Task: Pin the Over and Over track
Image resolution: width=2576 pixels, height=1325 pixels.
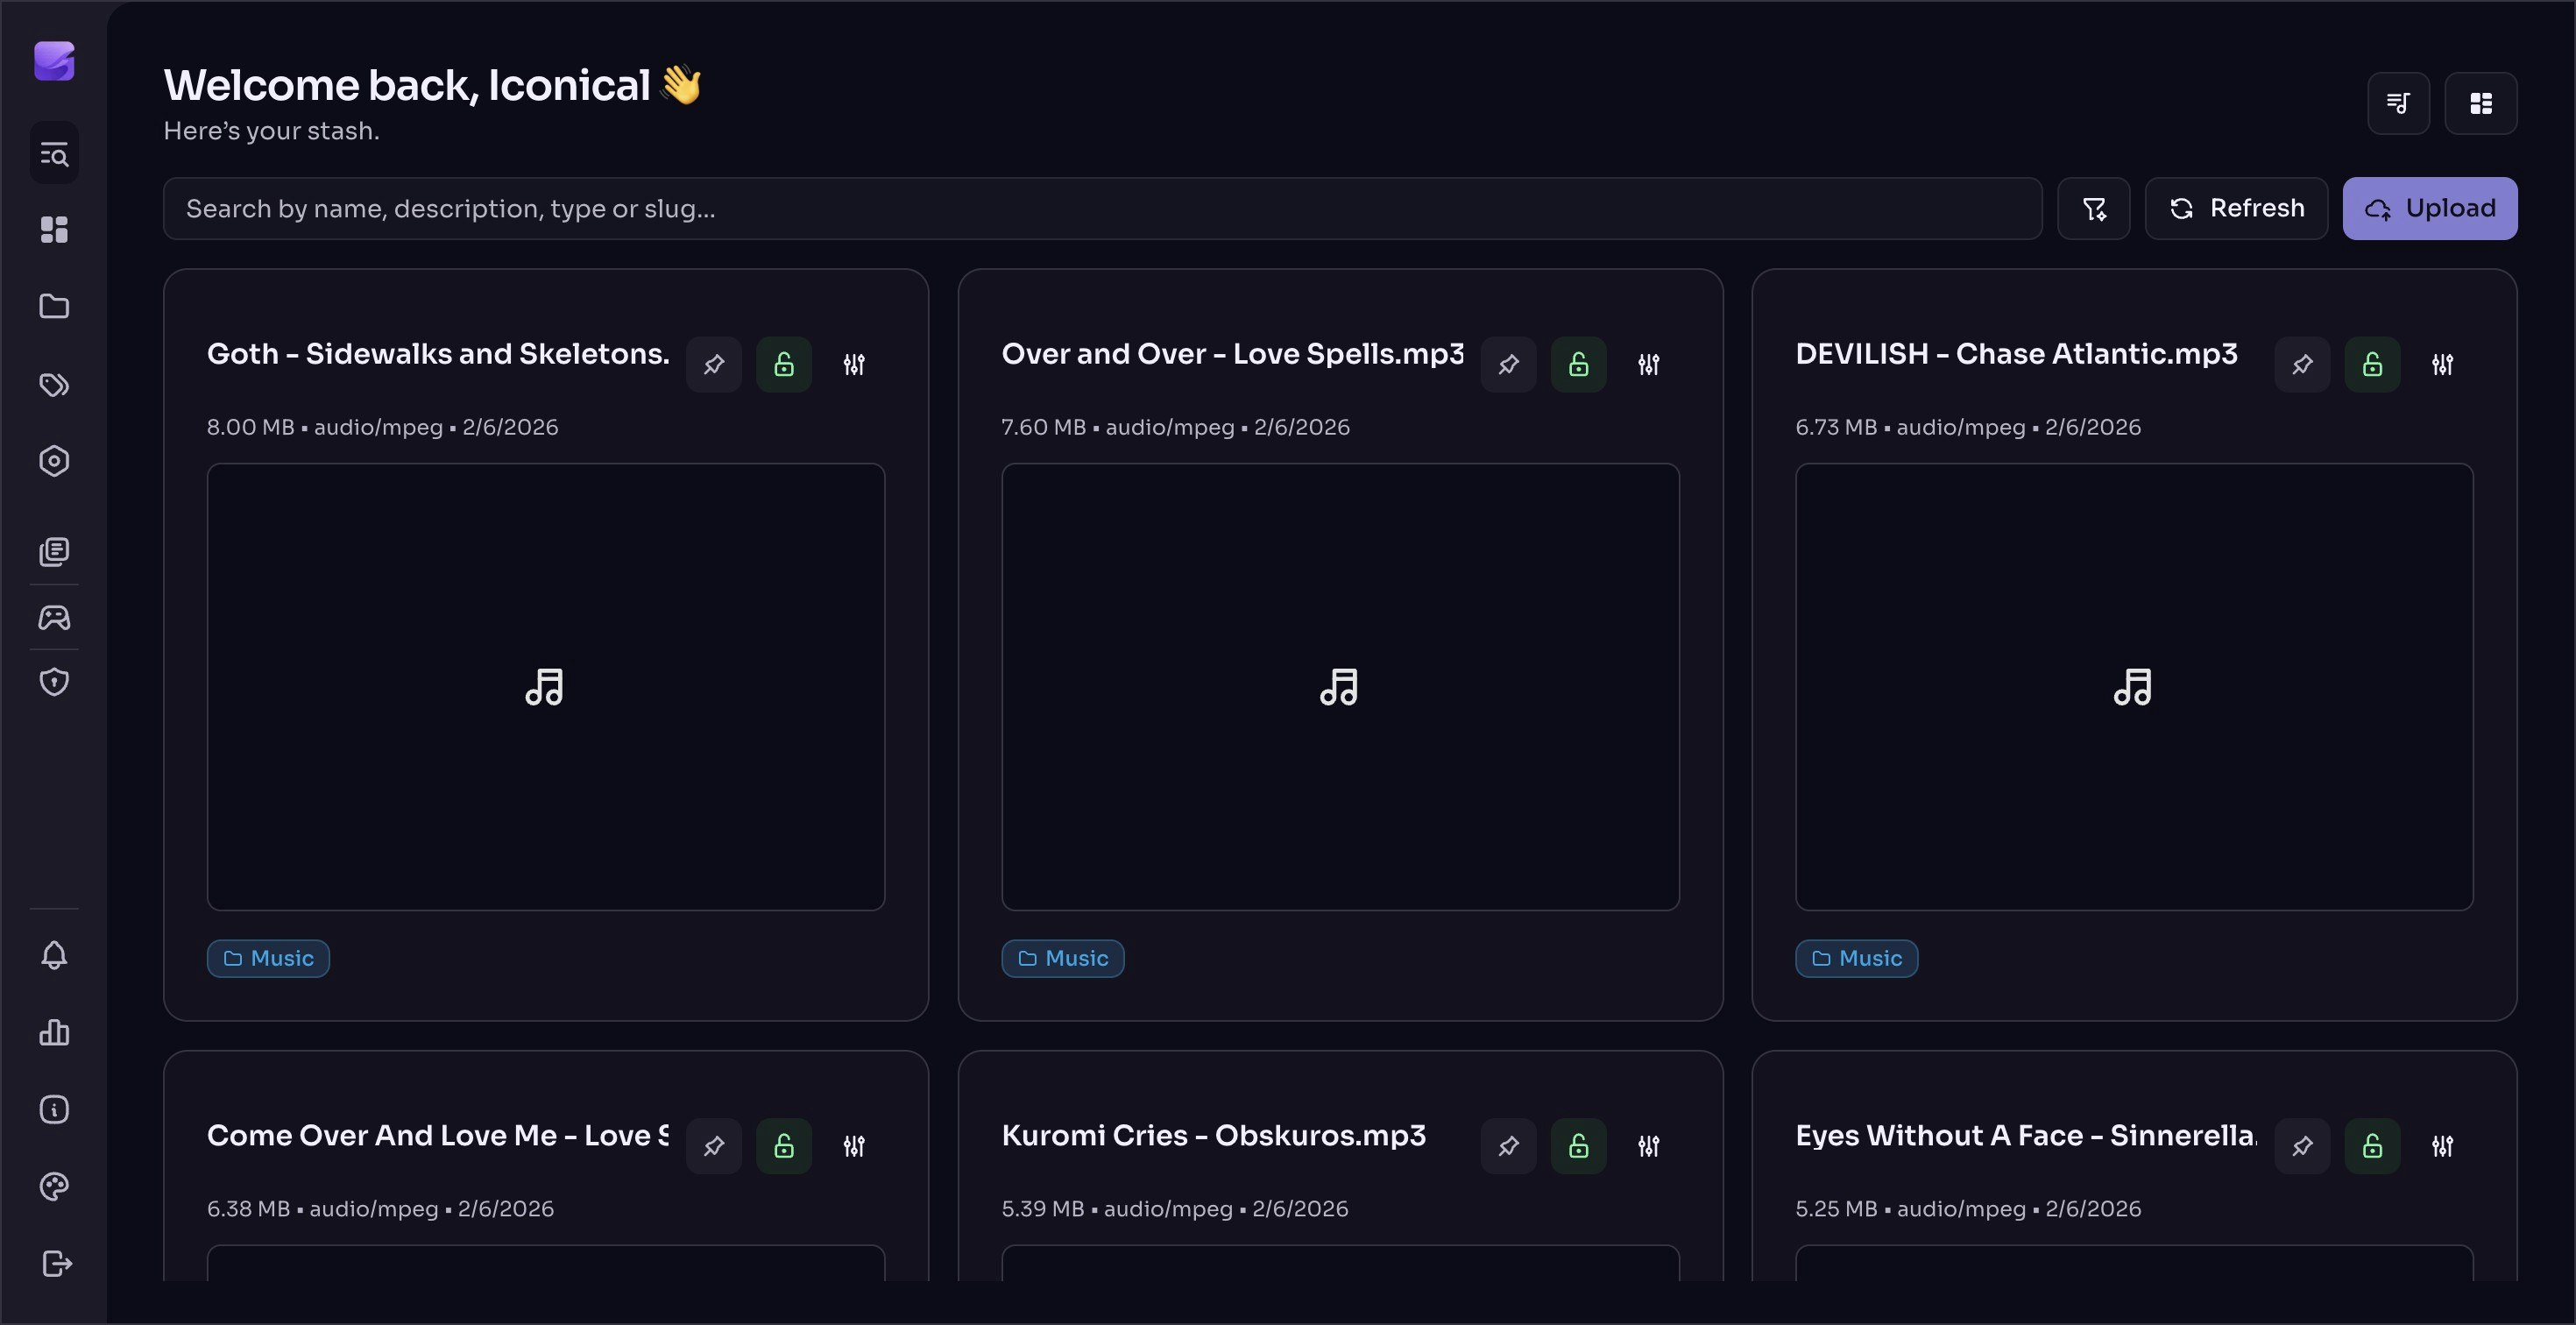Action: coord(1508,364)
